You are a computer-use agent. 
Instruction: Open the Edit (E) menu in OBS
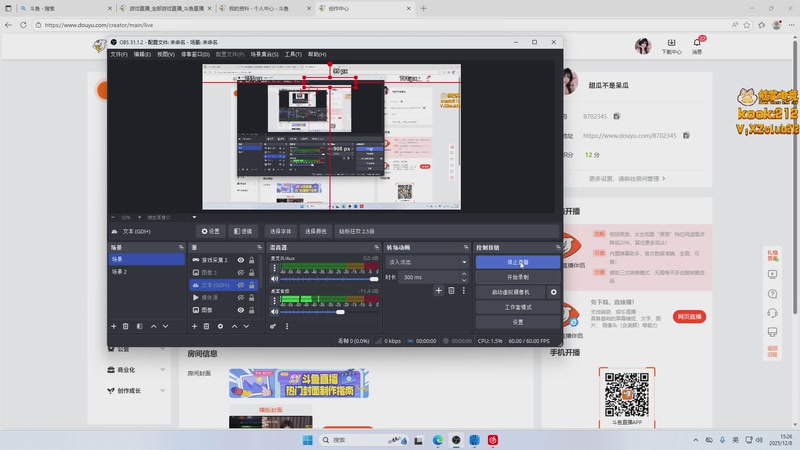142,54
